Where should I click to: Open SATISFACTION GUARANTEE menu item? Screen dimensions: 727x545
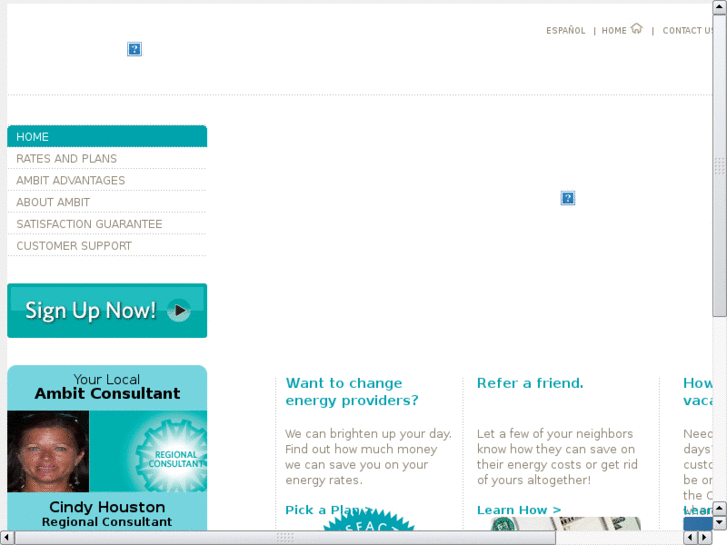(x=107, y=224)
